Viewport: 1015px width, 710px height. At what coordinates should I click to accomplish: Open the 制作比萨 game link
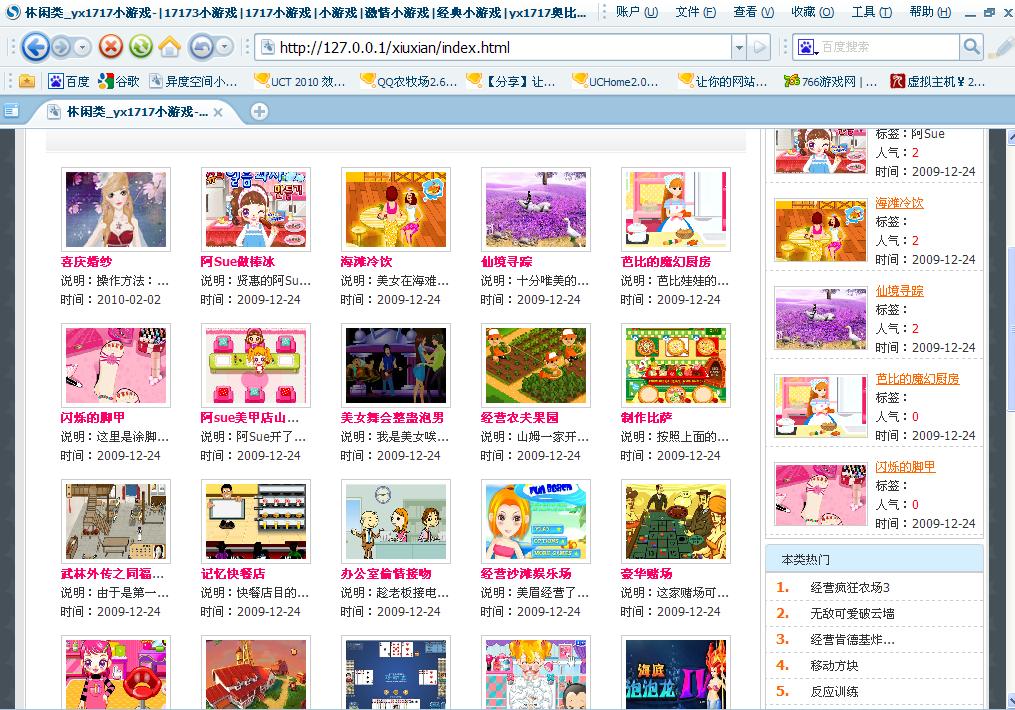coord(646,417)
